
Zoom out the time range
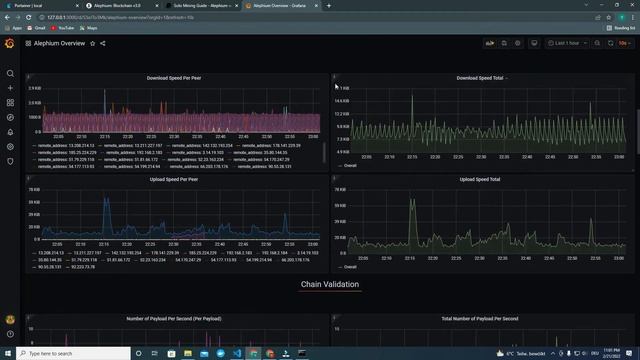click(597, 43)
